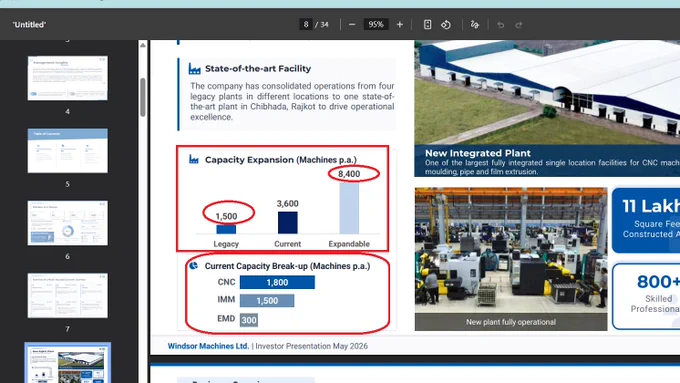Edit the 95% zoom level field
Viewport: 680px width, 383px height.
(376, 25)
